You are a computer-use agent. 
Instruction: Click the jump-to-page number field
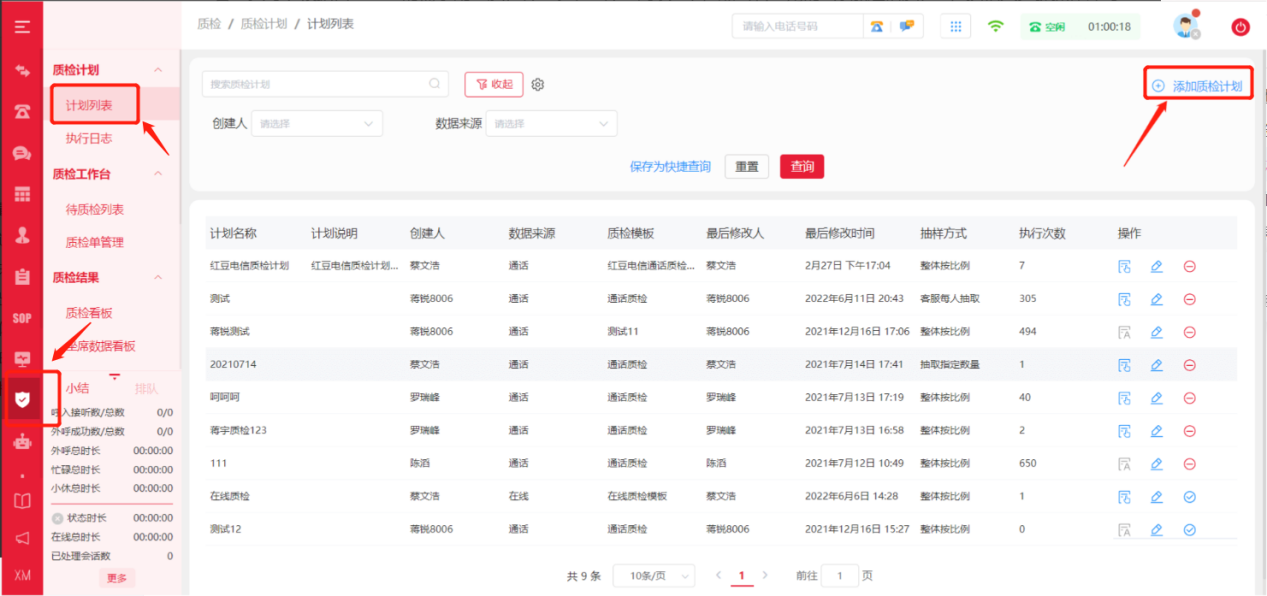[840, 576]
